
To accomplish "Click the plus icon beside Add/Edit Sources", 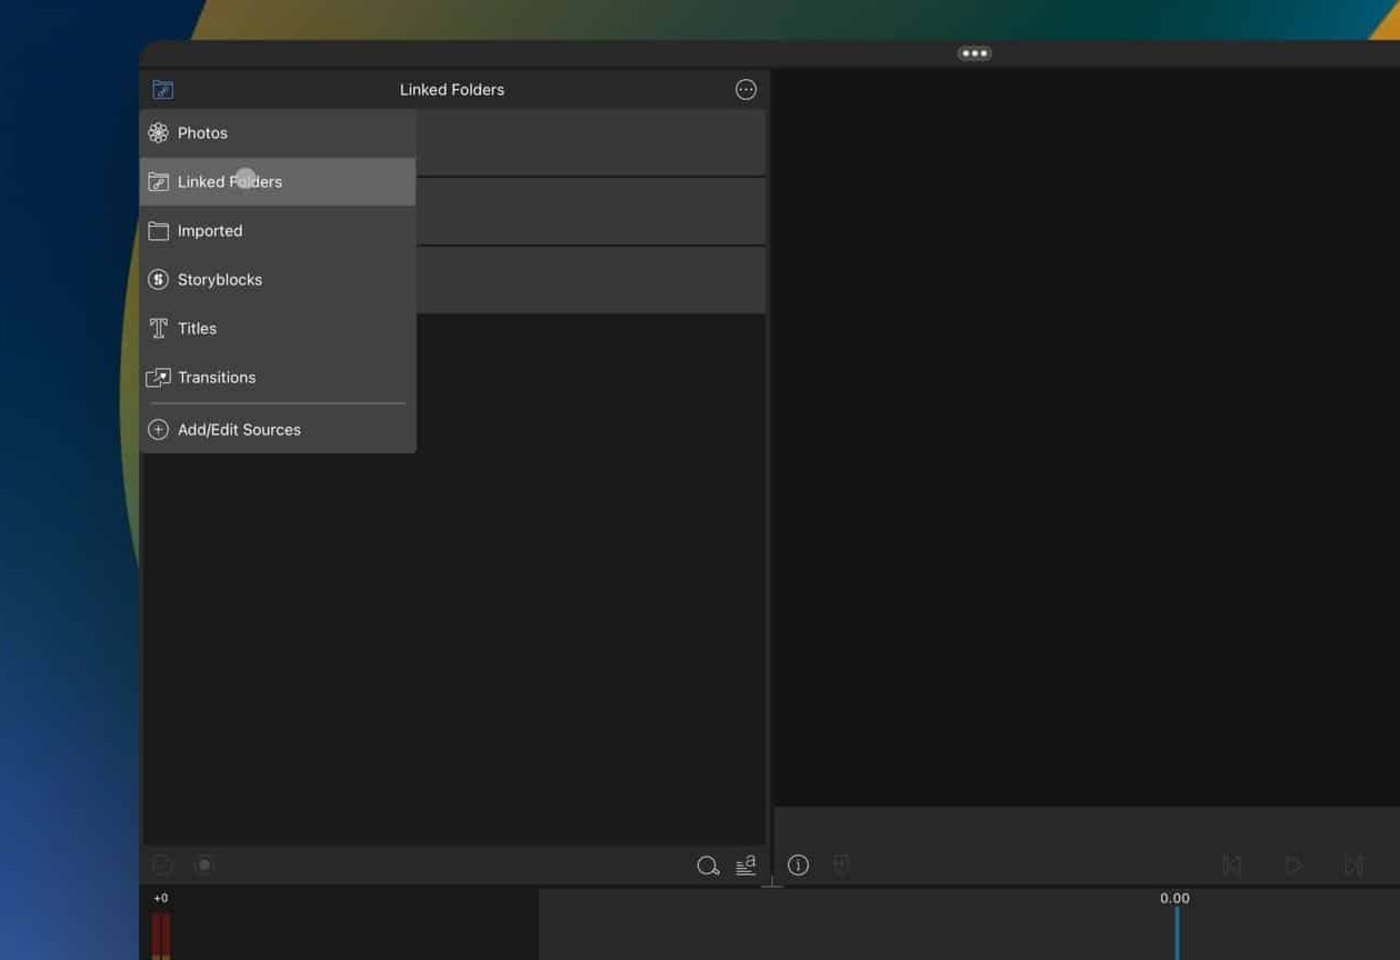I will coord(158,429).
